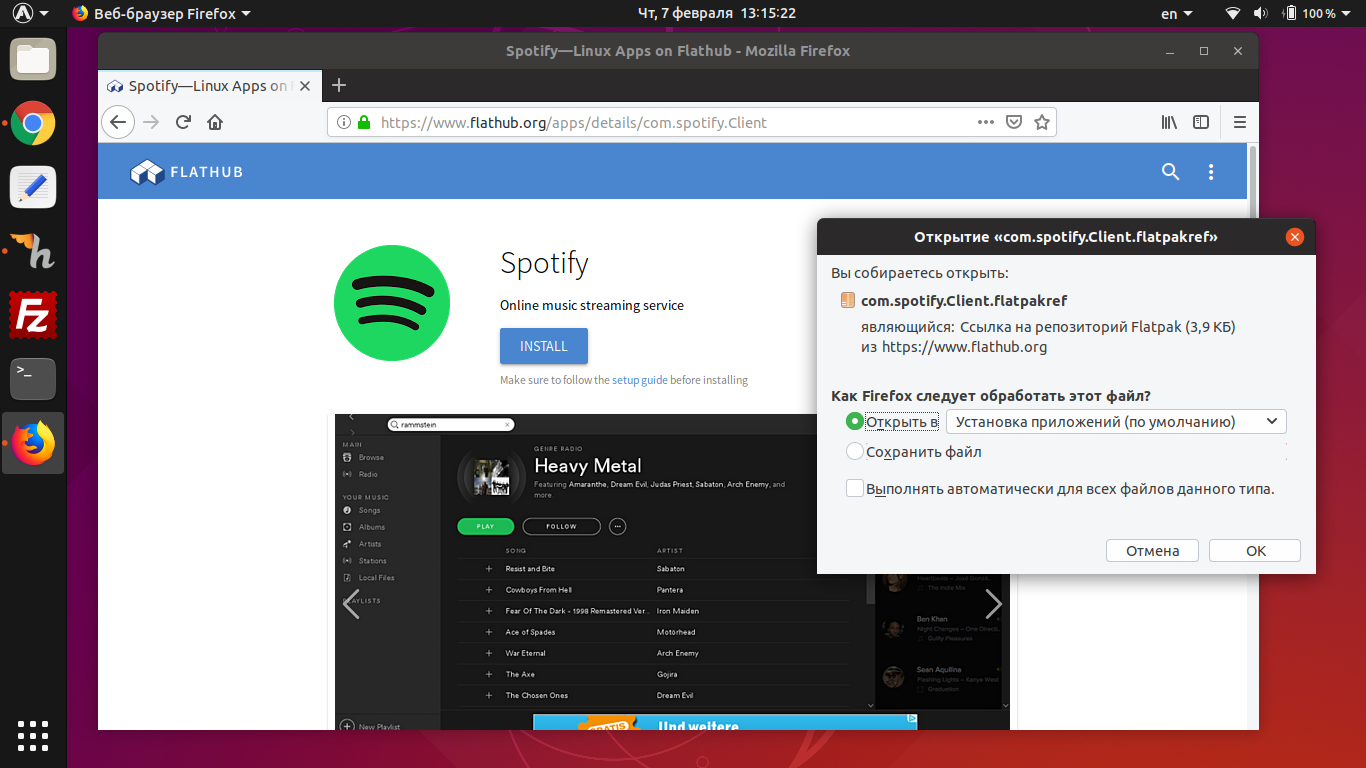Bookmark this page with star icon

click(1042, 122)
